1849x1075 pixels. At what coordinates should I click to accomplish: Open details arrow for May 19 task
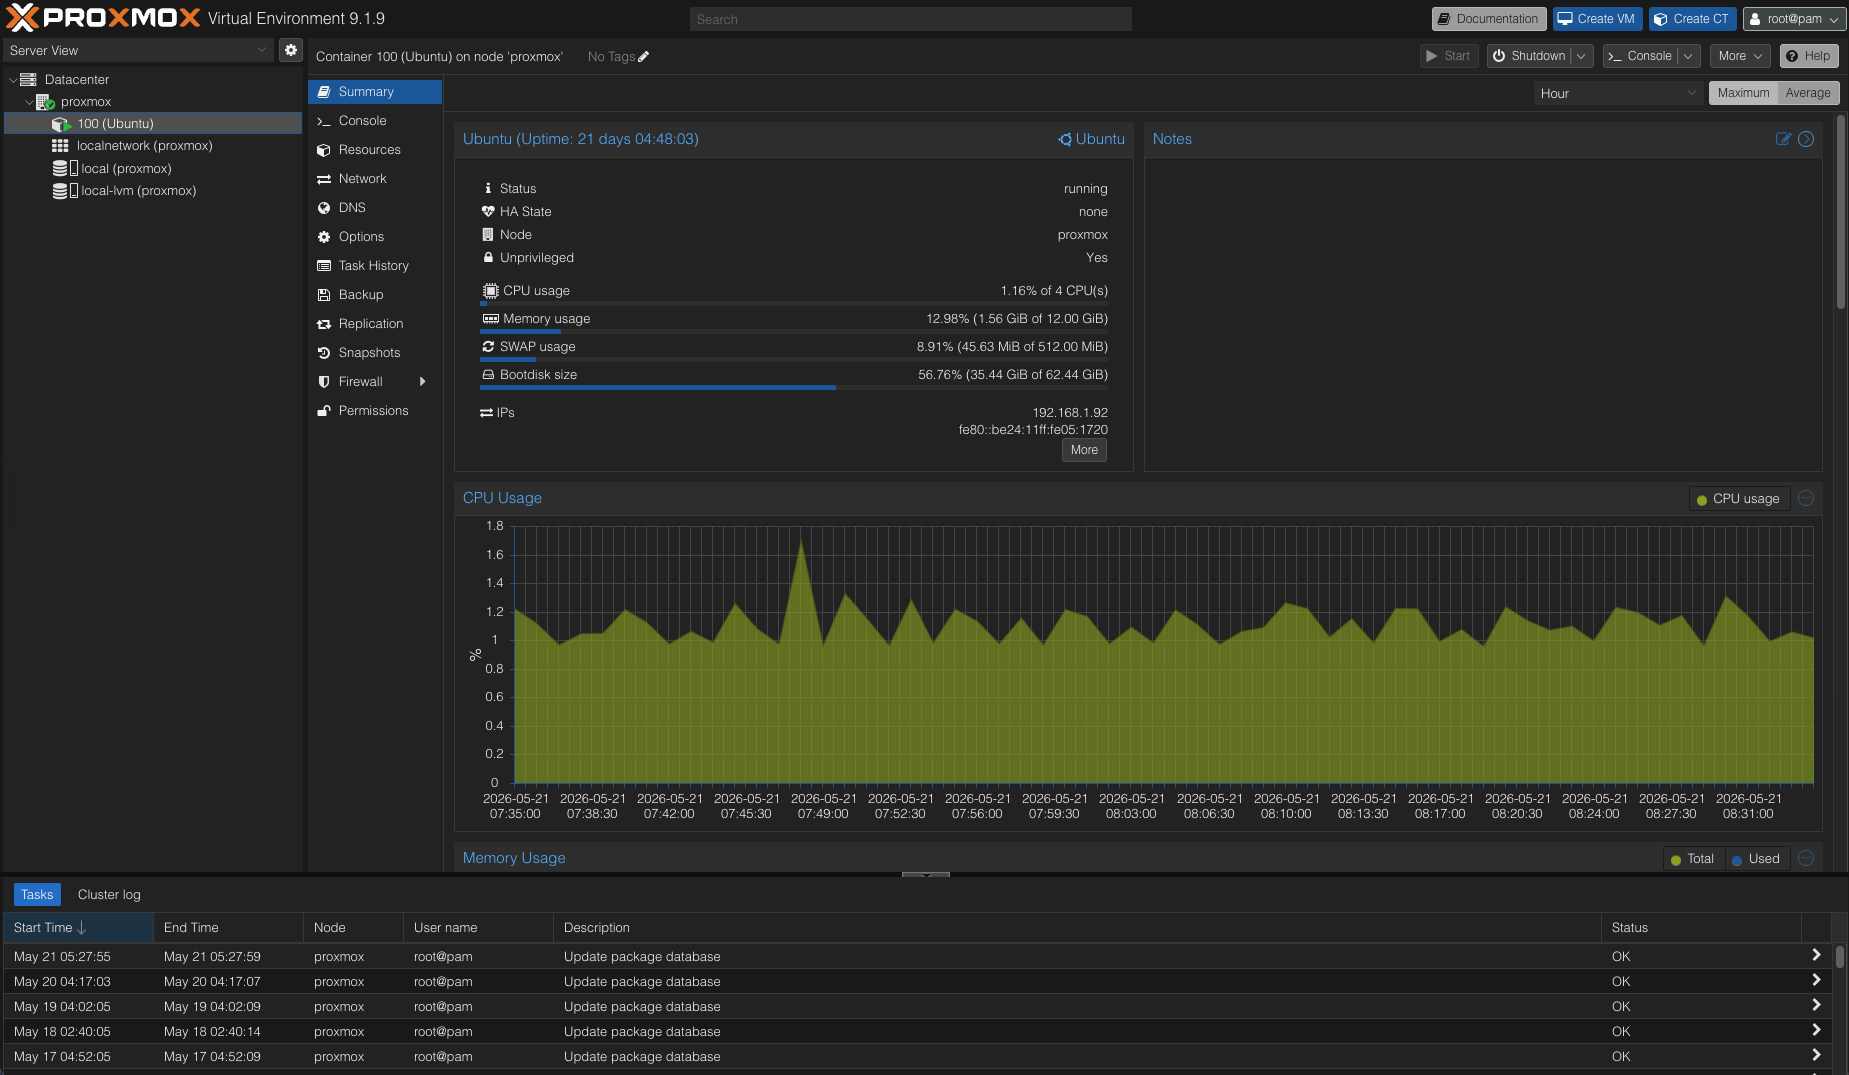[1816, 1005]
